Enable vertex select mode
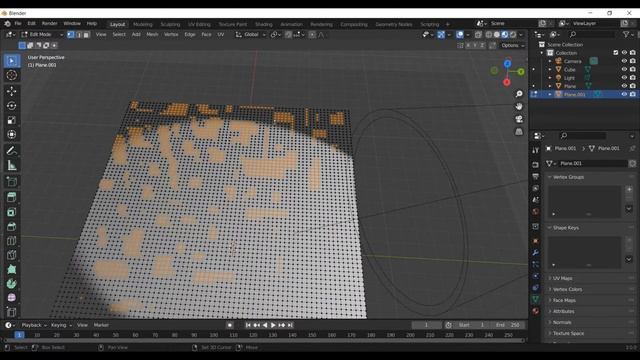Image resolution: width=640 pixels, height=360 pixels. coord(71,35)
